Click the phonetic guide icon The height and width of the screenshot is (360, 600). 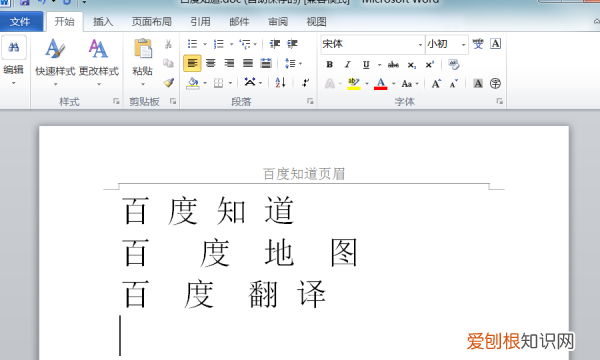(478, 44)
